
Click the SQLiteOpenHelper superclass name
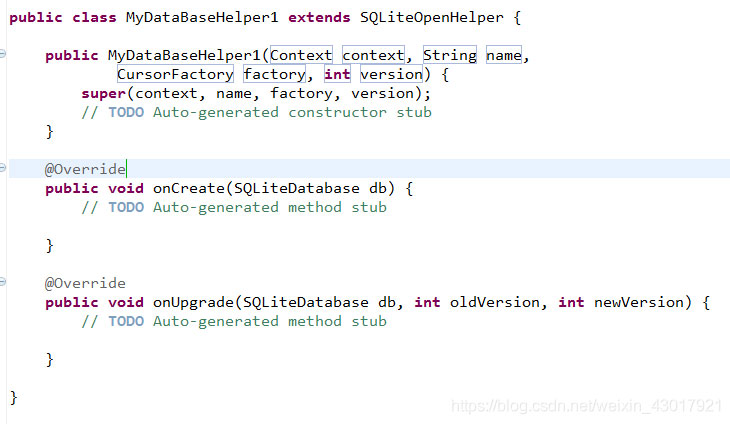pyautogui.click(x=432, y=18)
